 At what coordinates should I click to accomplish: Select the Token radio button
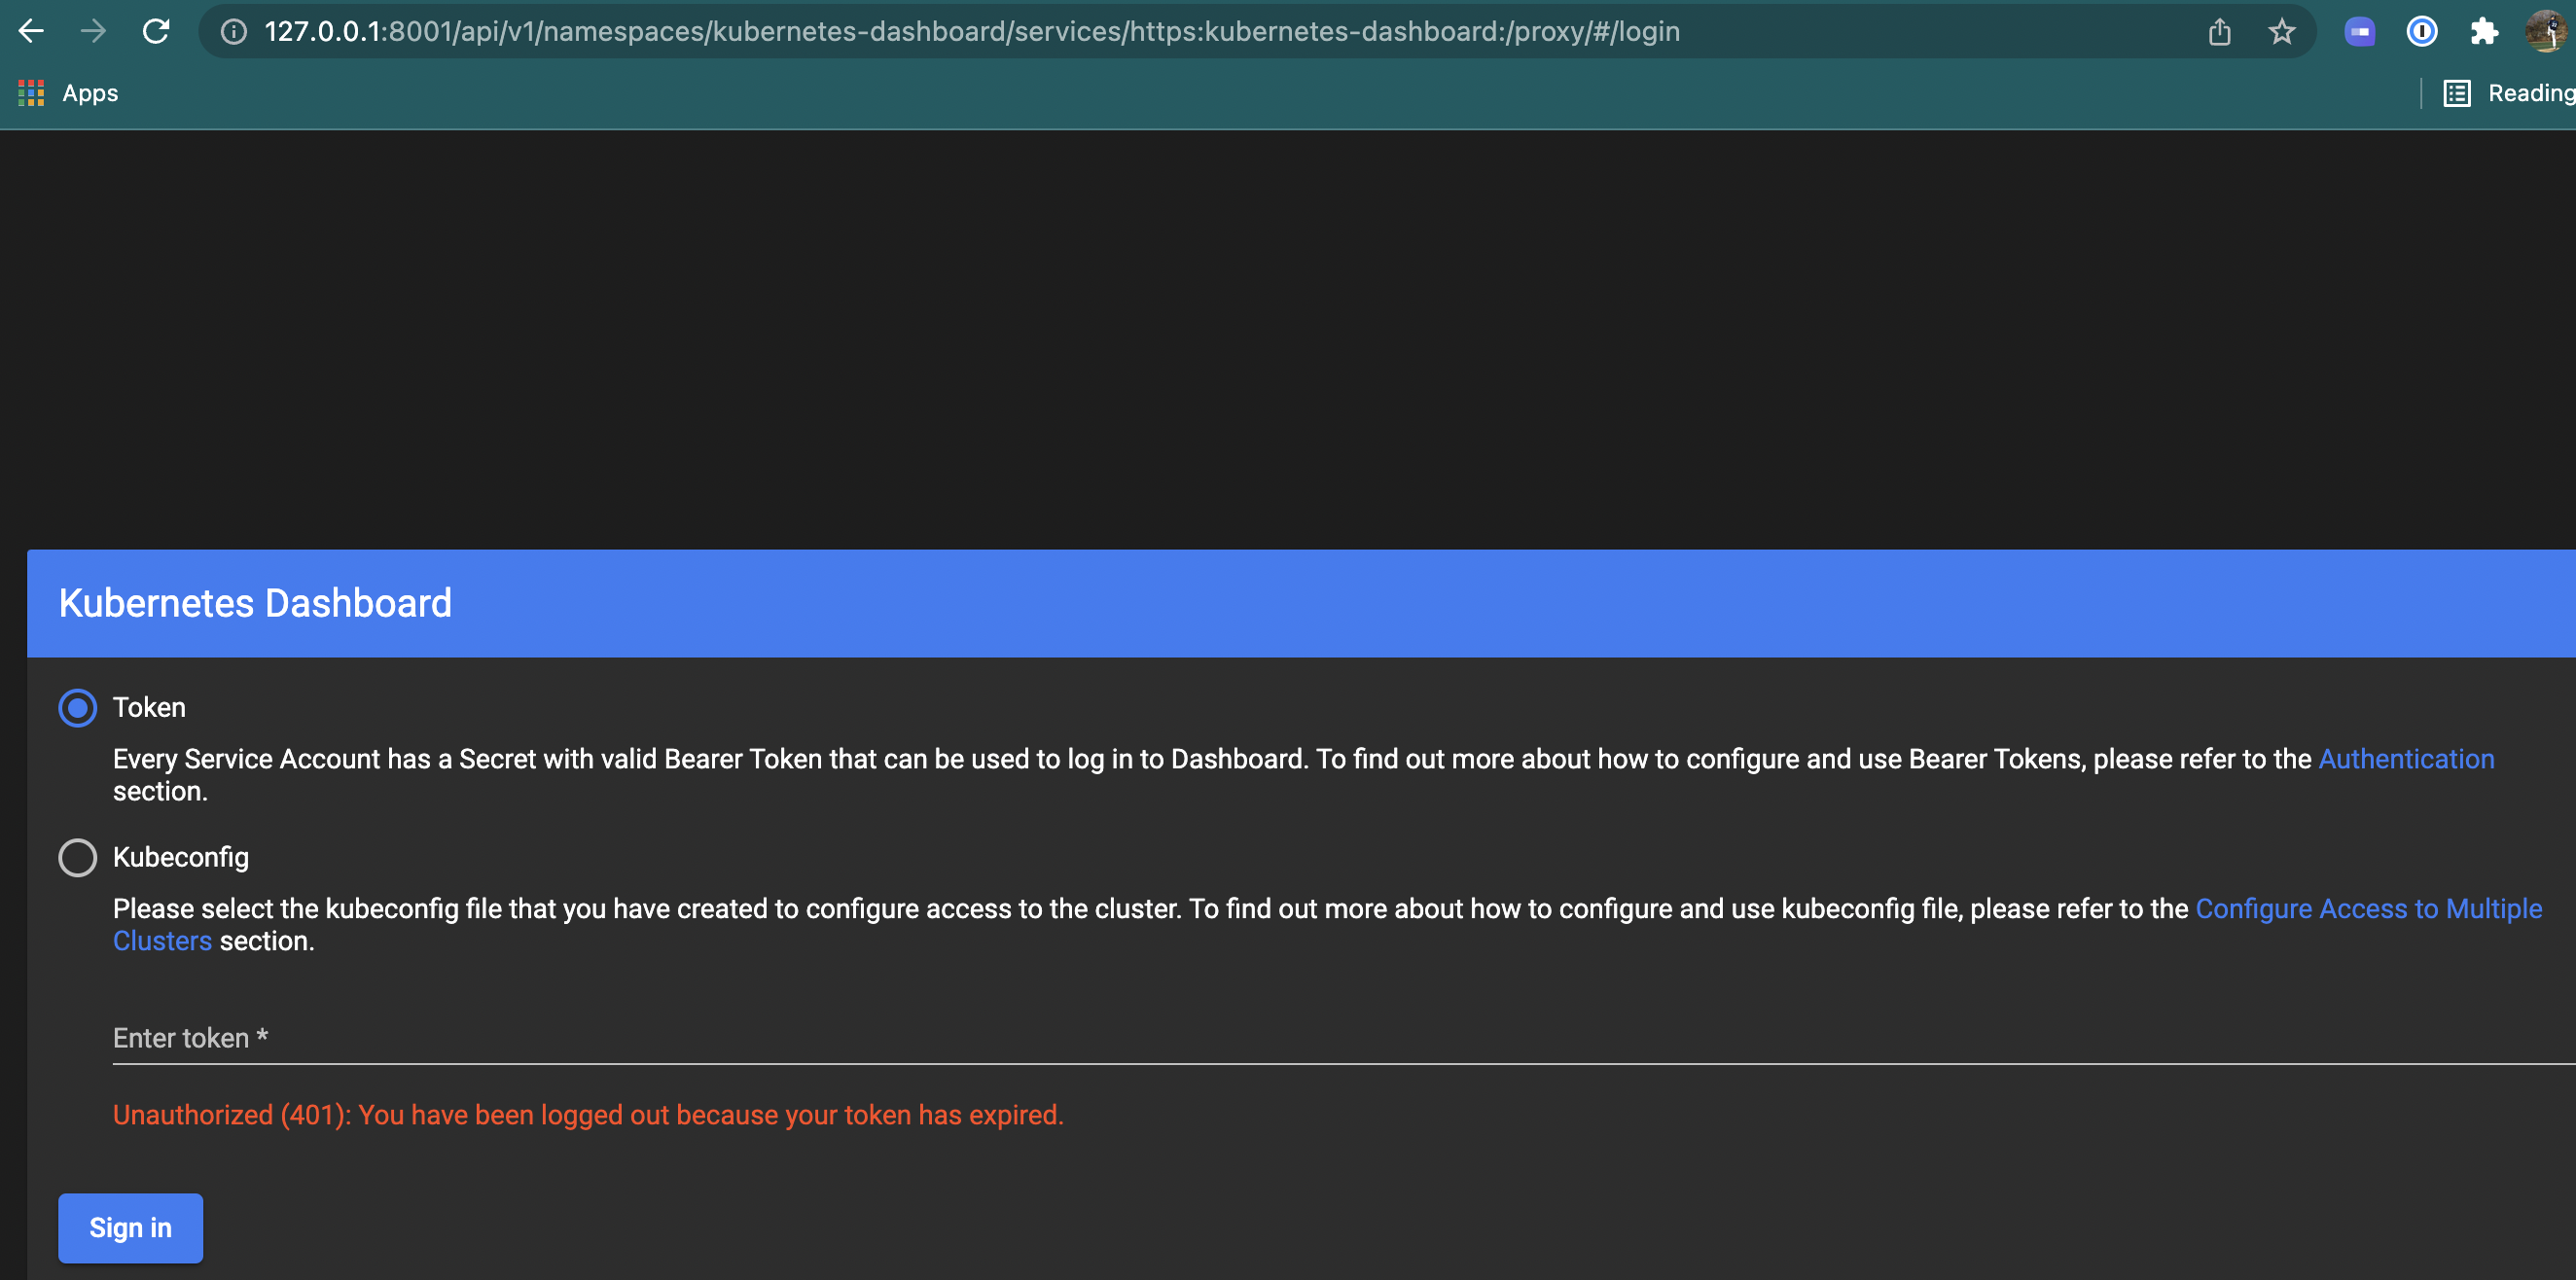pyautogui.click(x=77, y=708)
